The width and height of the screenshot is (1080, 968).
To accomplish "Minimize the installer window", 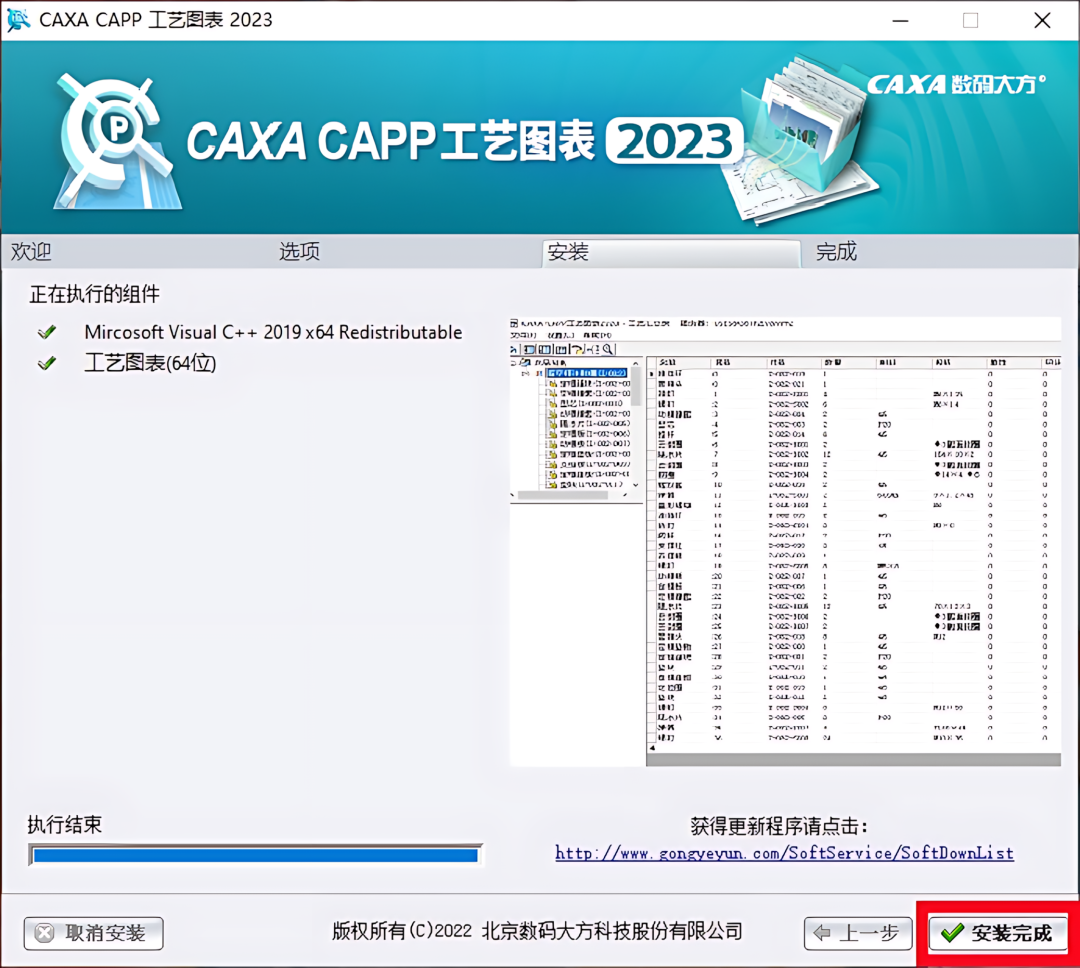I will 900,21.
